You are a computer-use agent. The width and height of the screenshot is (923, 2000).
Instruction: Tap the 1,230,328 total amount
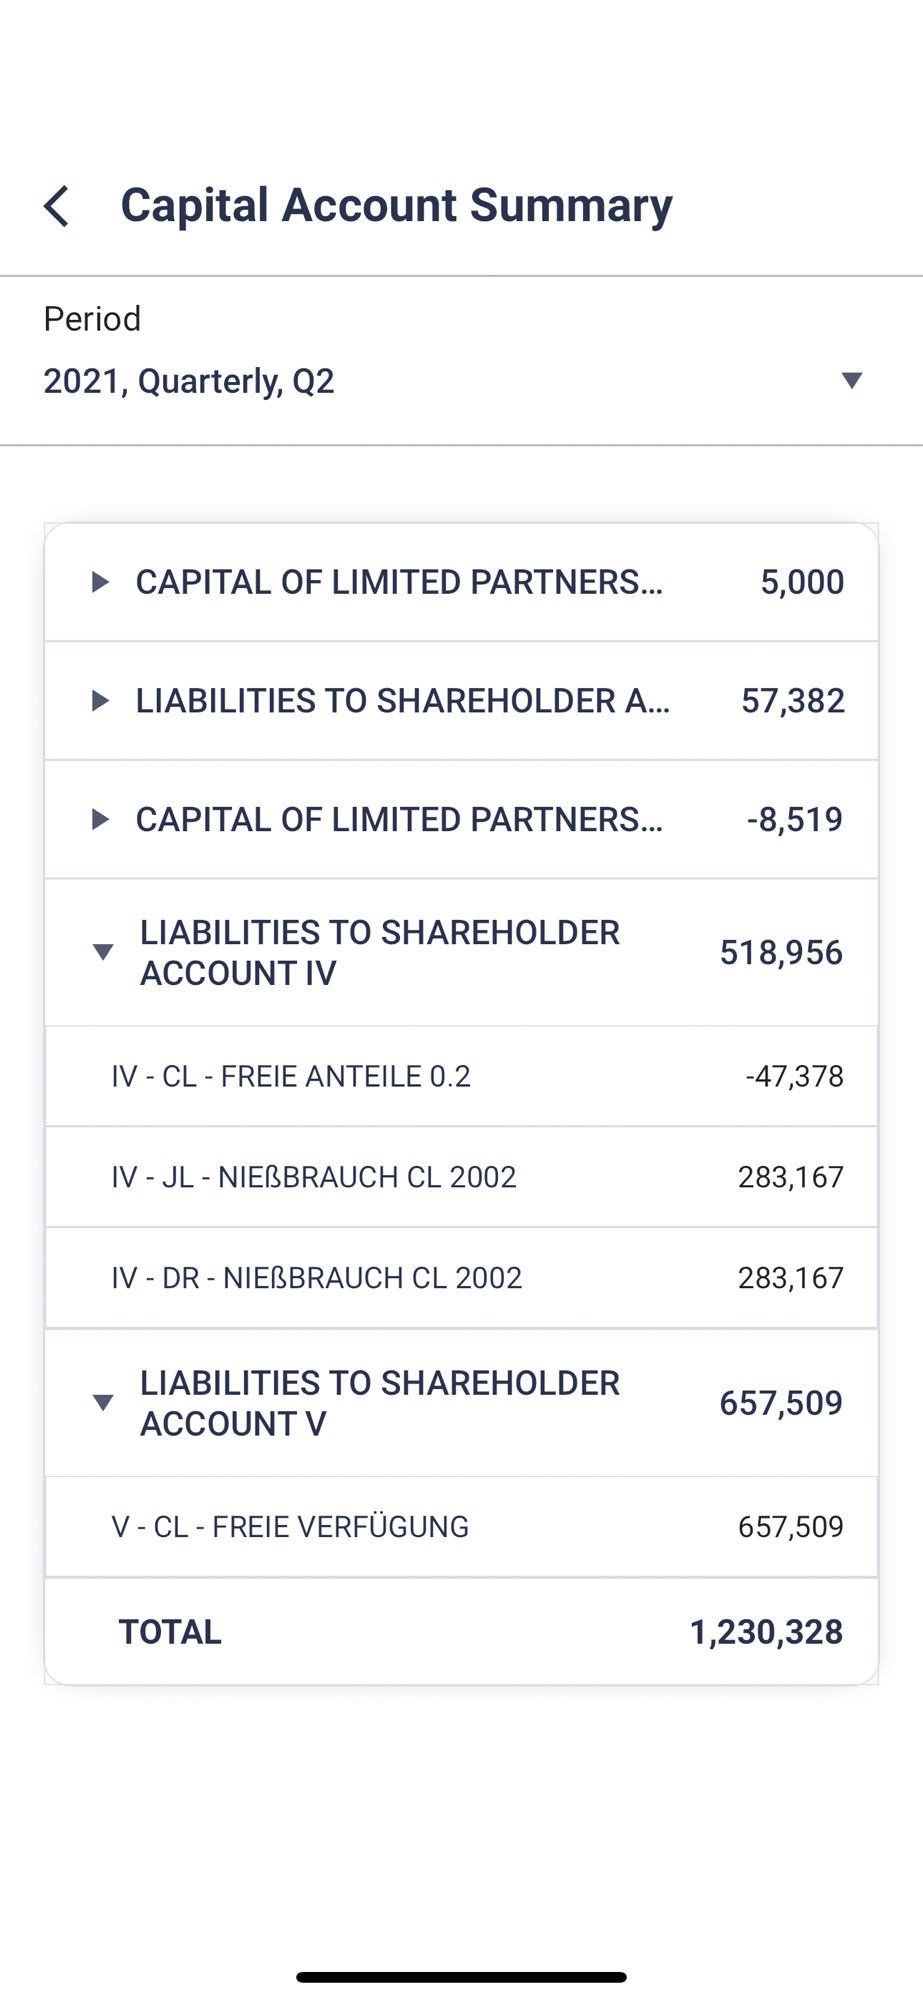click(766, 1632)
